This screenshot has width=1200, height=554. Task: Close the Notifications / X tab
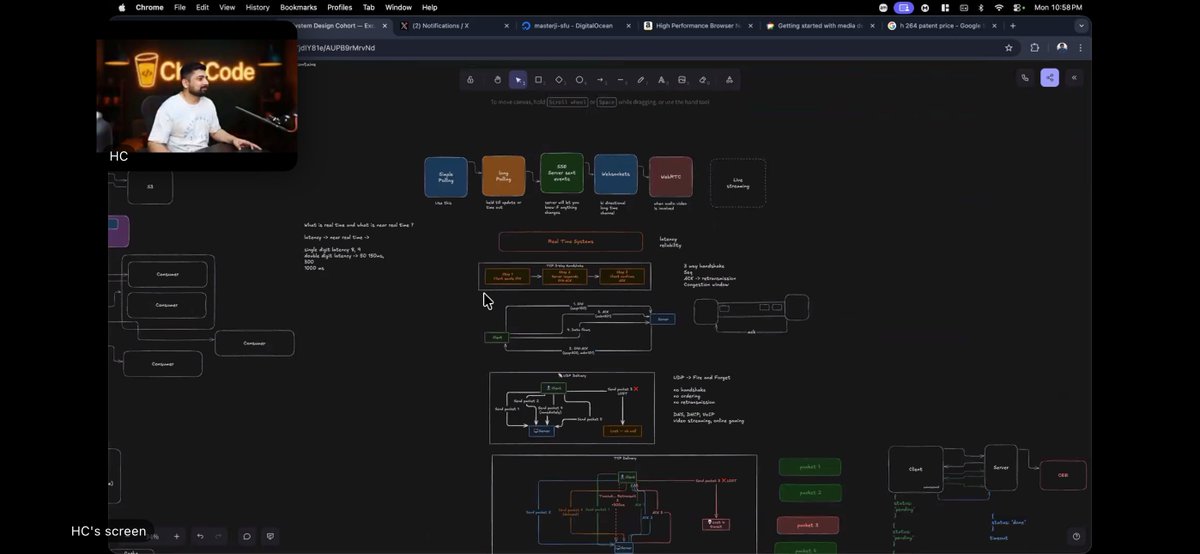[x=506, y=26]
